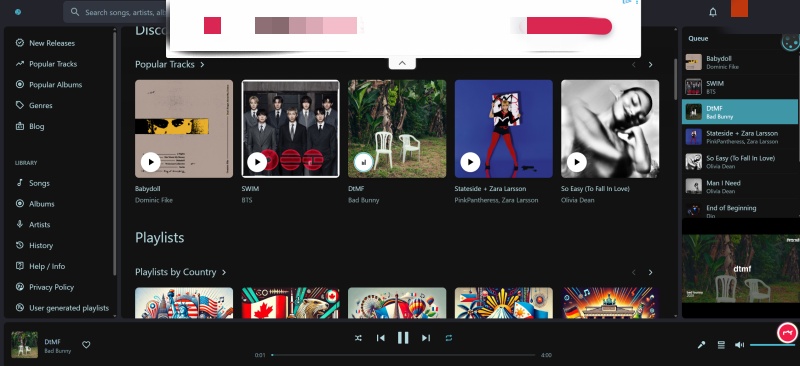The height and width of the screenshot is (366, 800).
Task: Open notifications bell in top bar
Action: 713,12
